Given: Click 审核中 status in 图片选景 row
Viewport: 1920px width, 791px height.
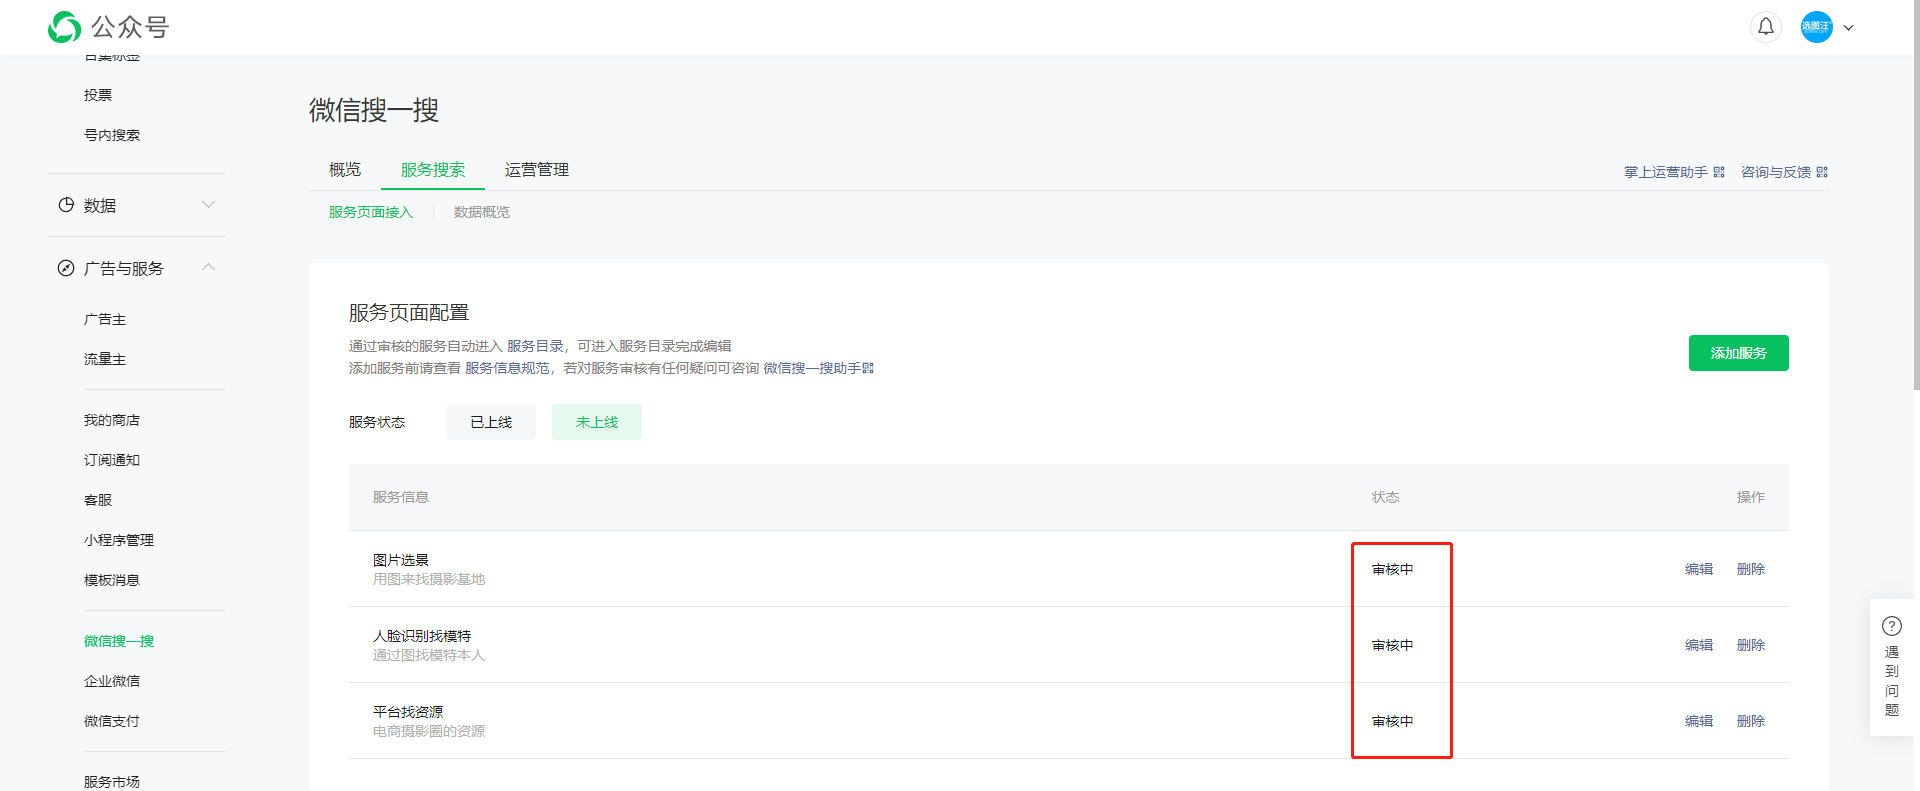Looking at the screenshot, I should click(1392, 569).
